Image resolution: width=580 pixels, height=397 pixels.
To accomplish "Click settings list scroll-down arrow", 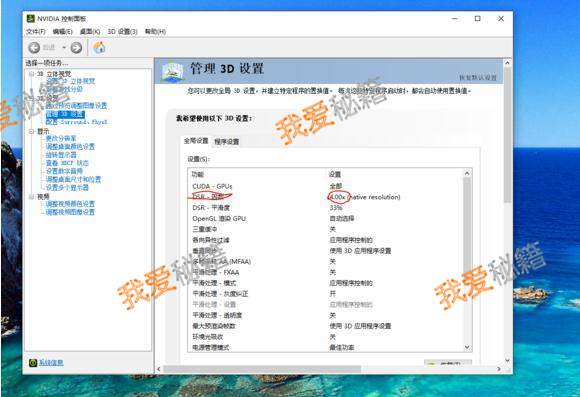I will point(467,347).
